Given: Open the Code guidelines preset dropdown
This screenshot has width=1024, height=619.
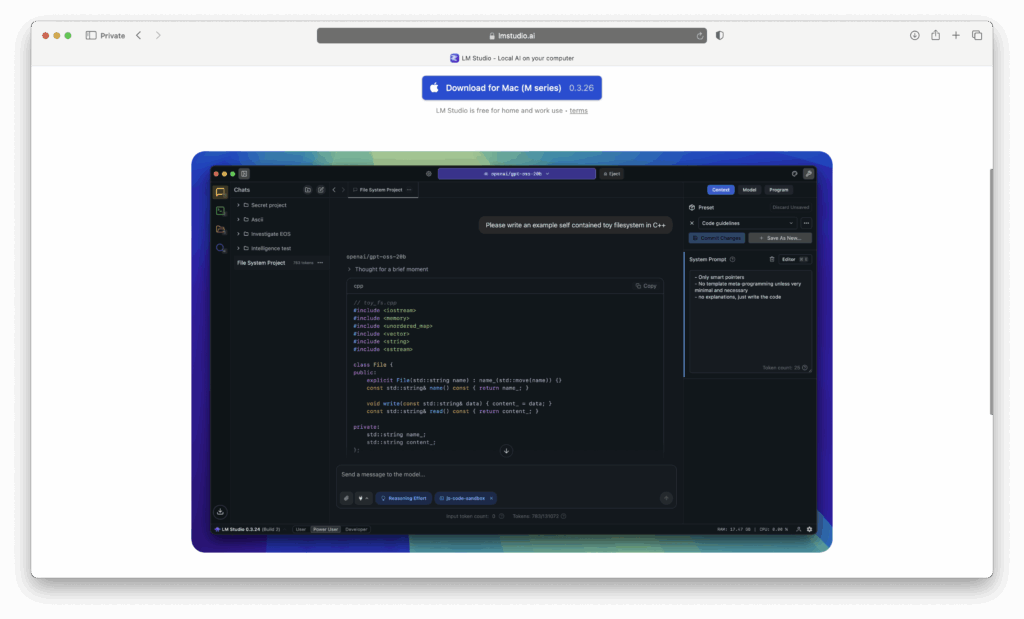Looking at the screenshot, I should tap(747, 223).
